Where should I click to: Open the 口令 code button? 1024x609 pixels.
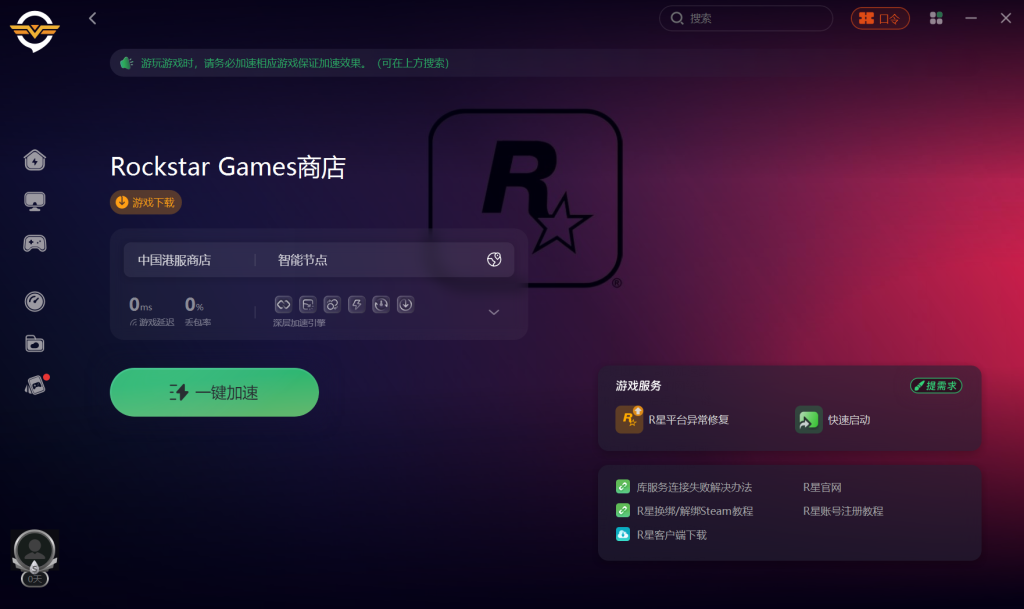(x=880, y=18)
